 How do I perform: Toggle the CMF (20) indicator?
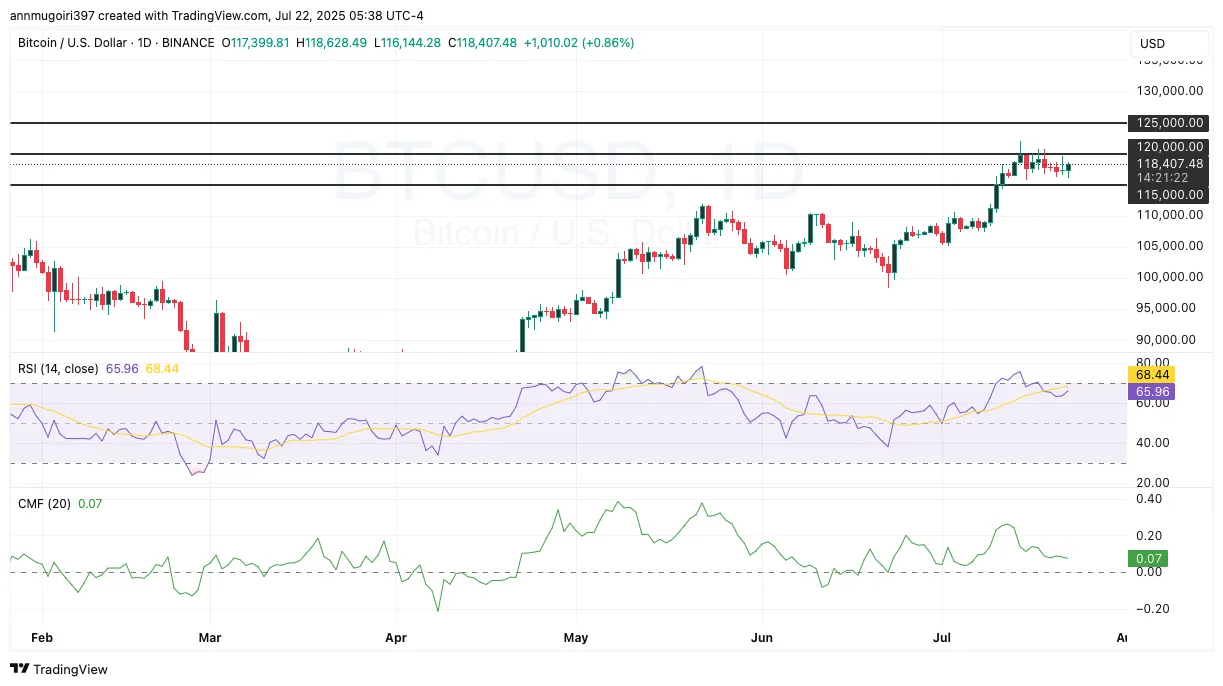tap(45, 503)
